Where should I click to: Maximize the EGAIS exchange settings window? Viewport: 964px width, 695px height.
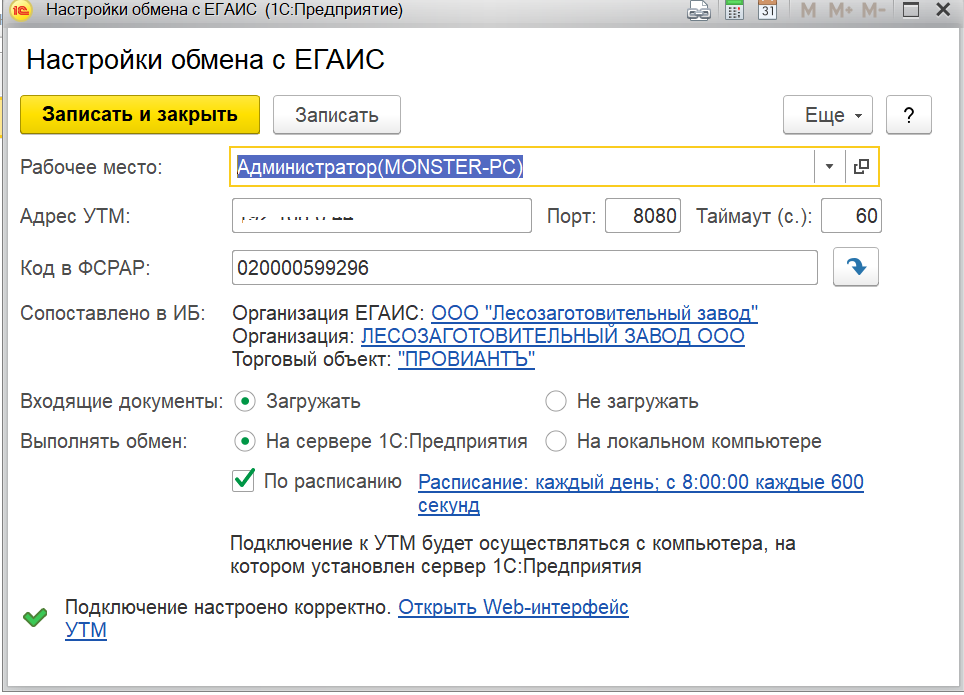911,10
